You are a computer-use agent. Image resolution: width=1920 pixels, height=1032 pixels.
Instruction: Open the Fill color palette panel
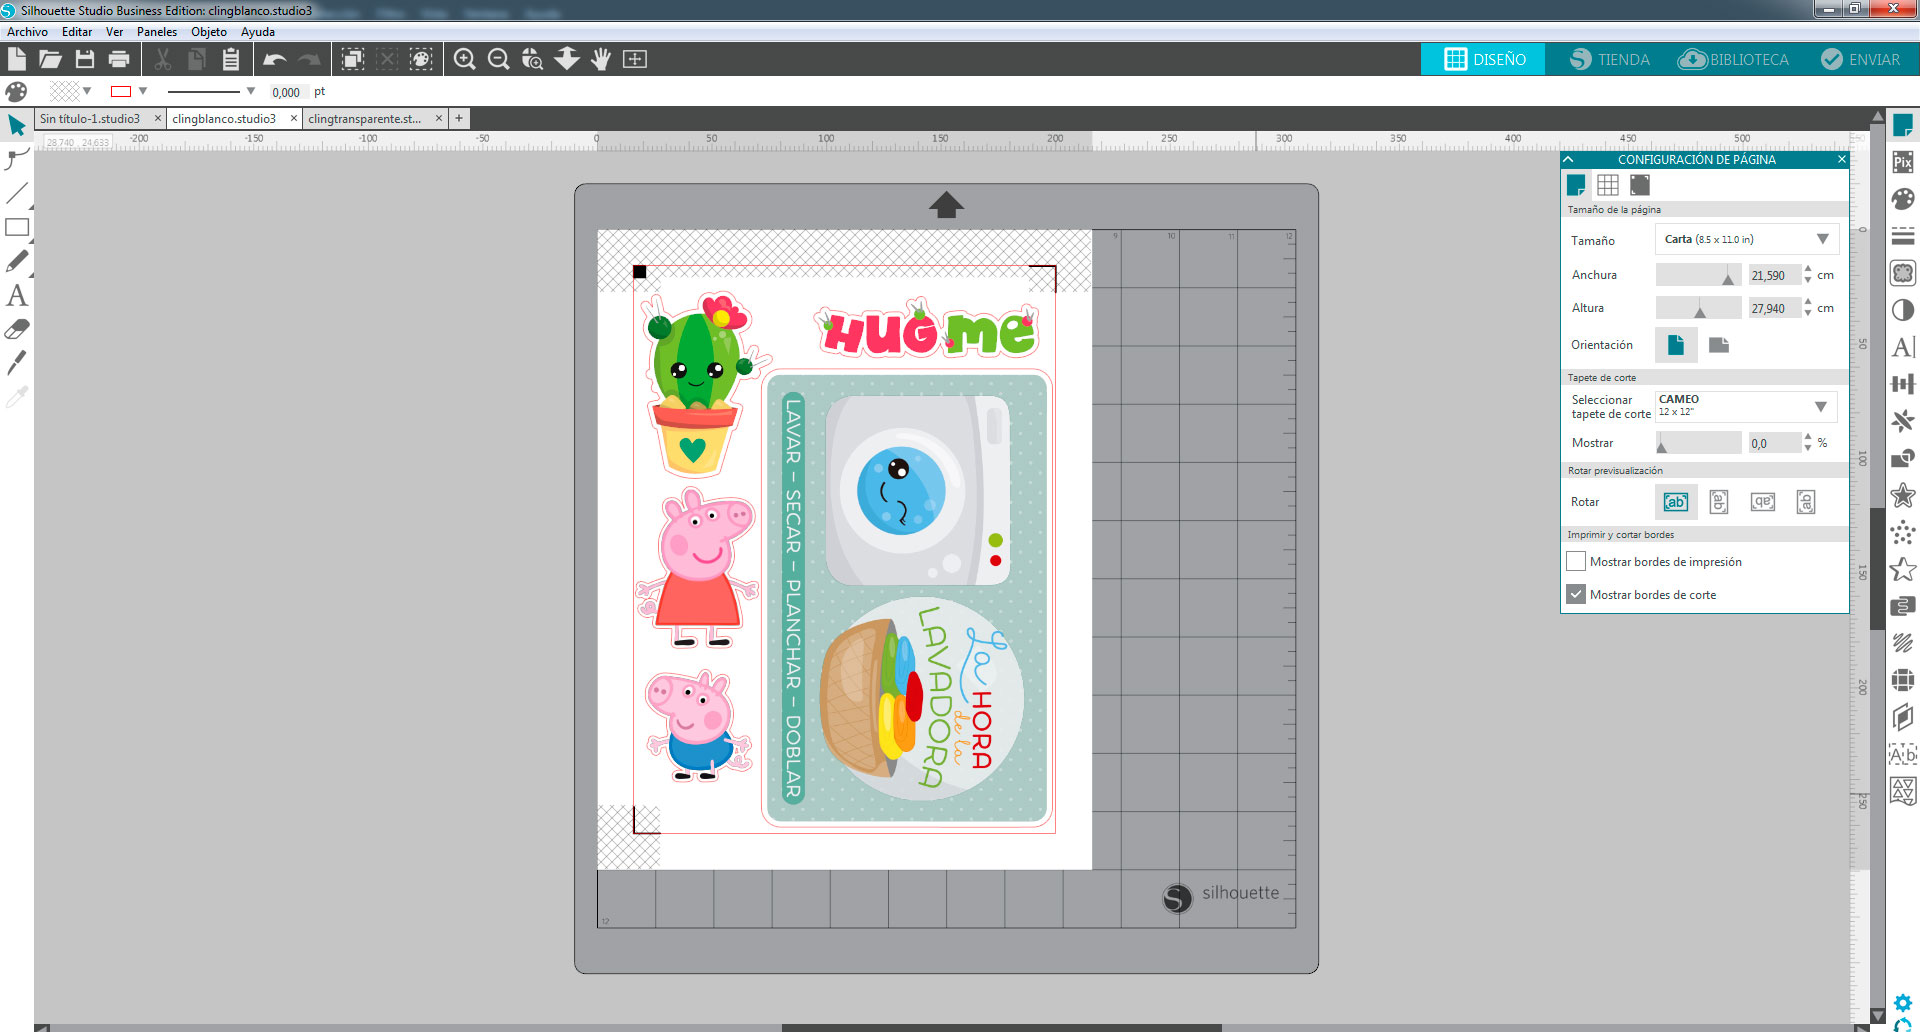pyautogui.click(x=1903, y=199)
